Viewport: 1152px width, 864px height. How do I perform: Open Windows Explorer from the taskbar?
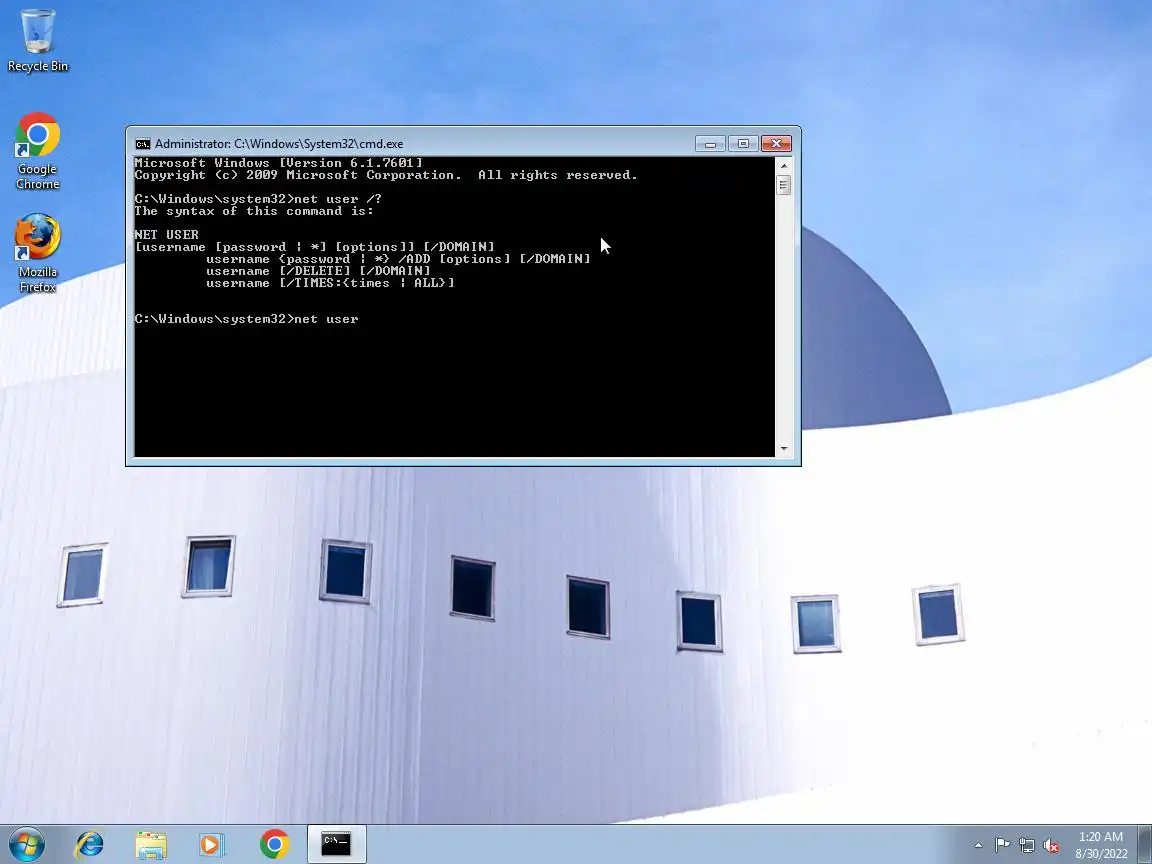[x=151, y=844]
